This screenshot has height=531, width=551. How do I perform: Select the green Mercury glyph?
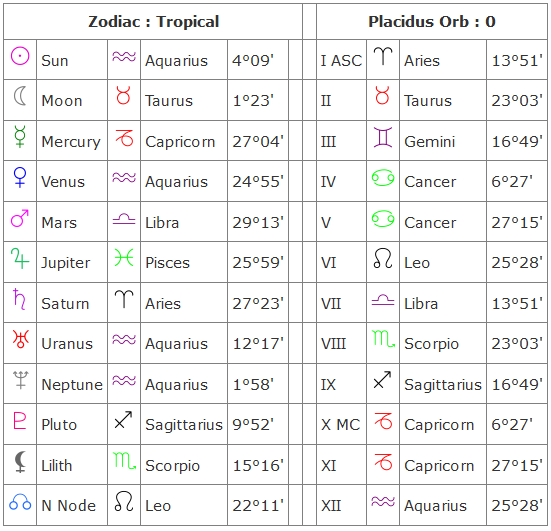(x=20, y=137)
